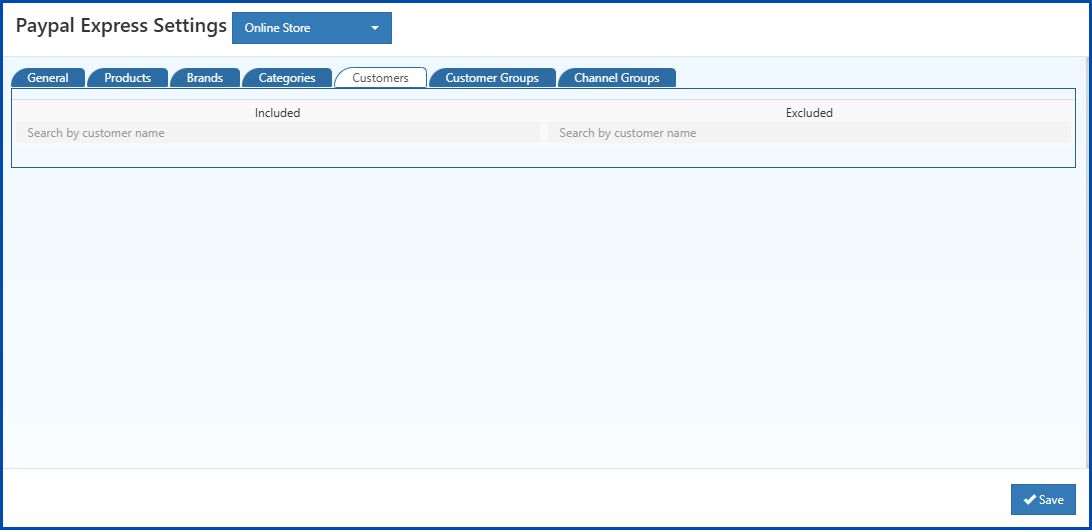Click the Excluded column heading
Viewport: 1092px width, 530px height.
(x=809, y=112)
